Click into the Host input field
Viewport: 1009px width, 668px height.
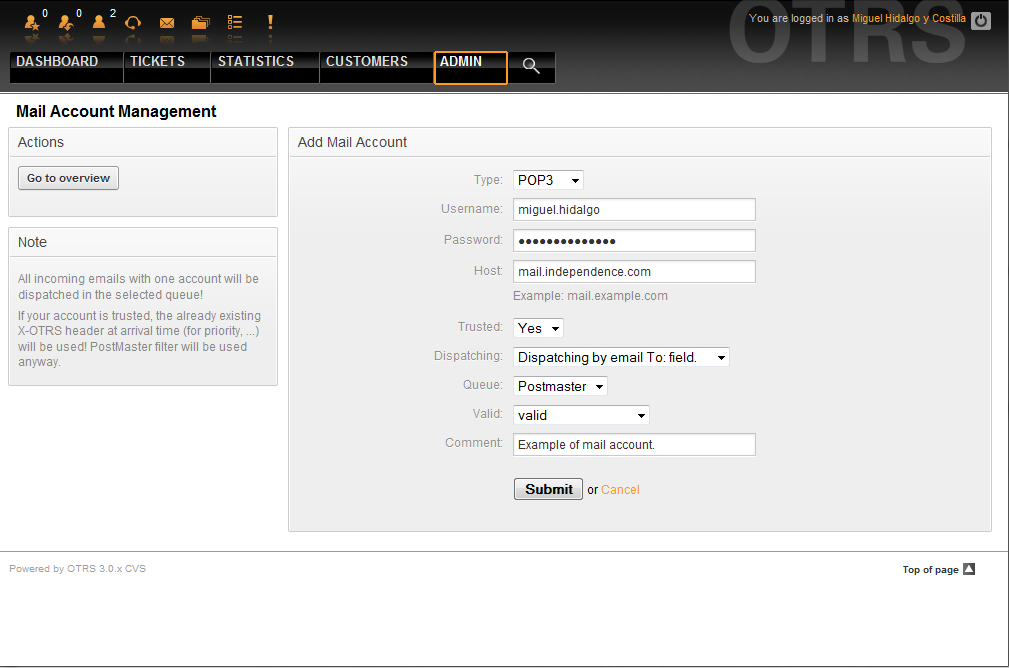pos(634,272)
